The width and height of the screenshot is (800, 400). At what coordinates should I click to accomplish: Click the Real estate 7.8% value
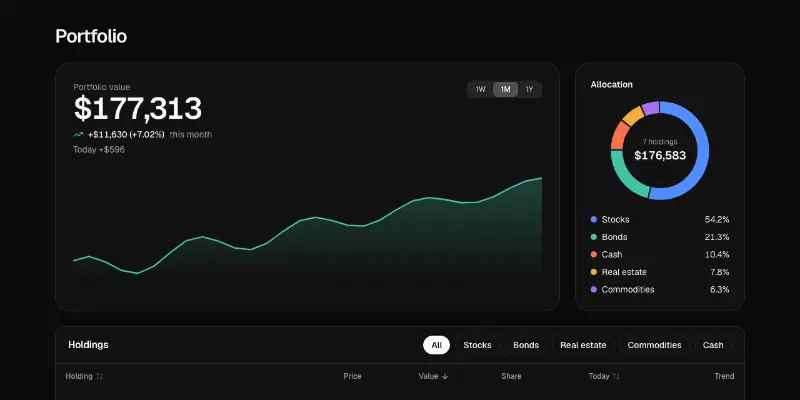coord(719,272)
